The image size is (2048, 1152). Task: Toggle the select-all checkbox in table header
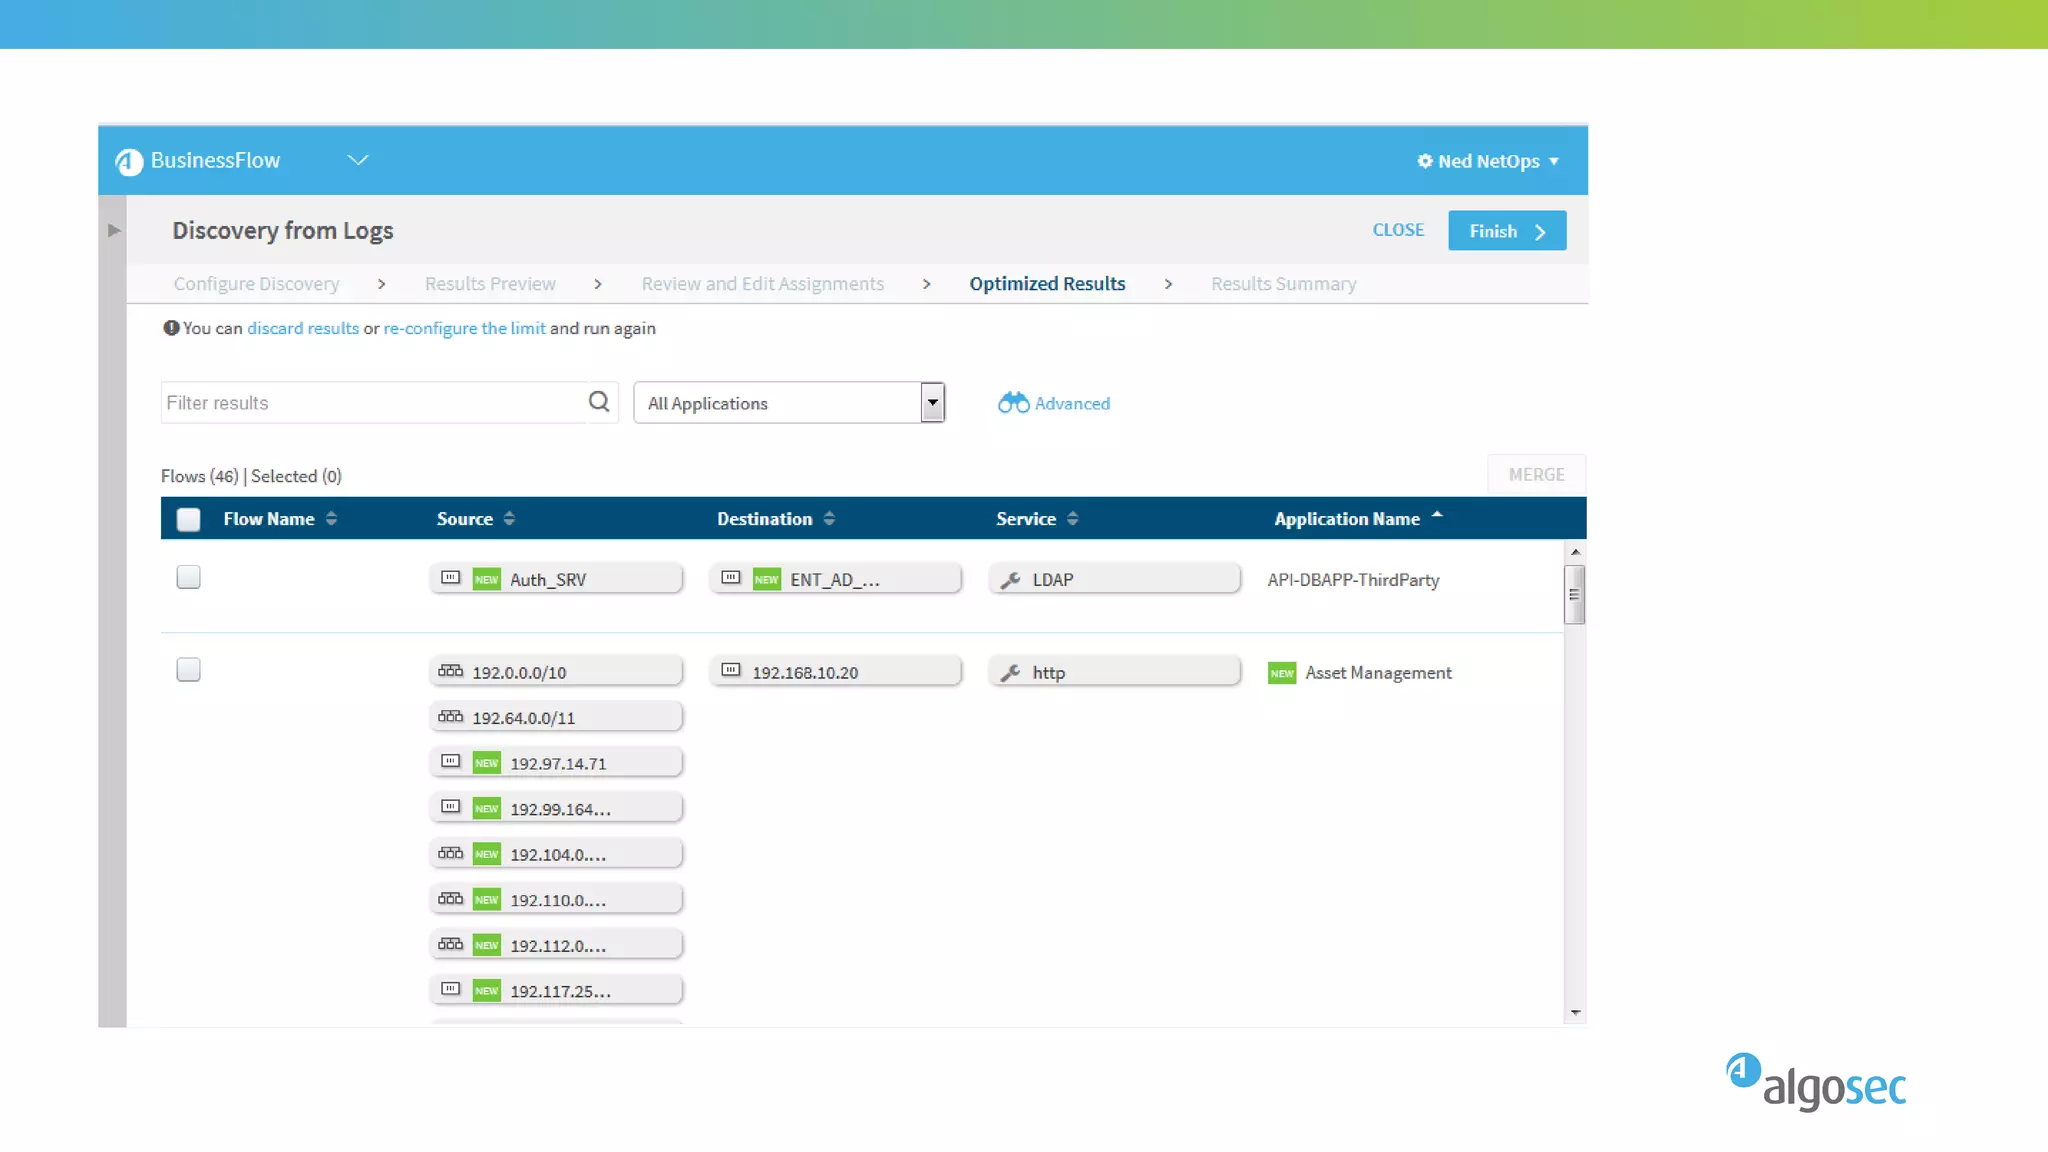click(x=188, y=519)
